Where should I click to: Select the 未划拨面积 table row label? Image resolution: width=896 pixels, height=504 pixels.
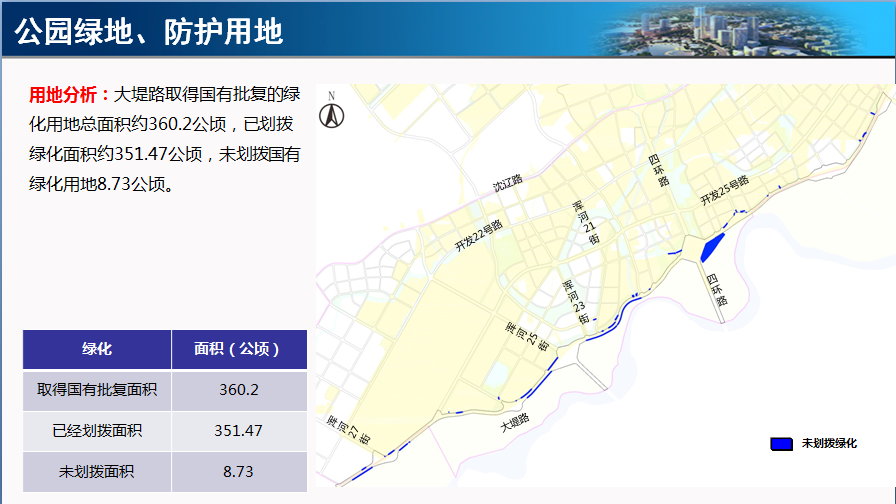tap(97, 472)
